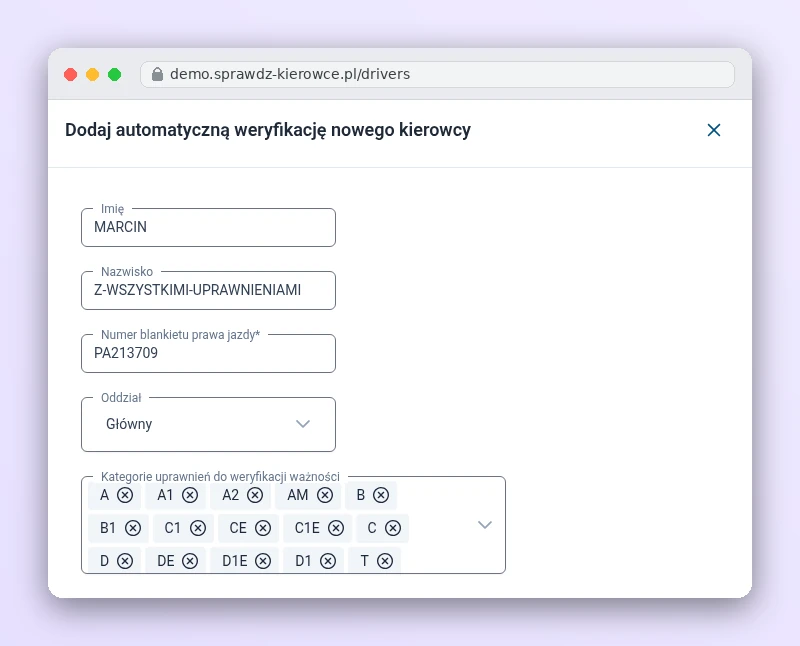The height and width of the screenshot is (646, 800).
Task: Remove the T category chip
Action: [385, 561]
